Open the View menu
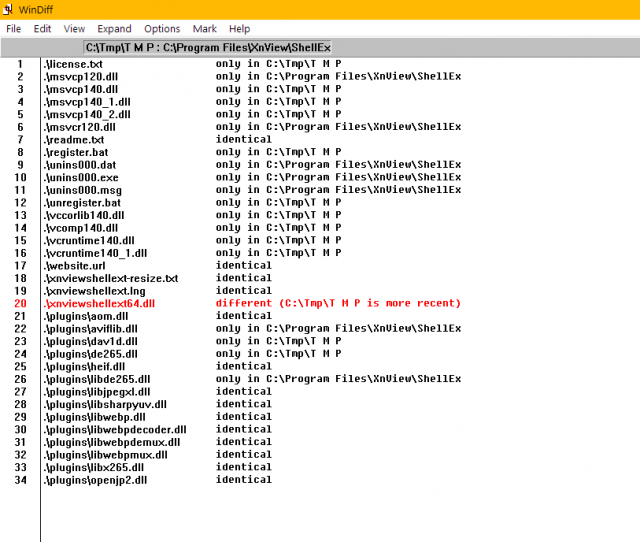 [74, 29]
